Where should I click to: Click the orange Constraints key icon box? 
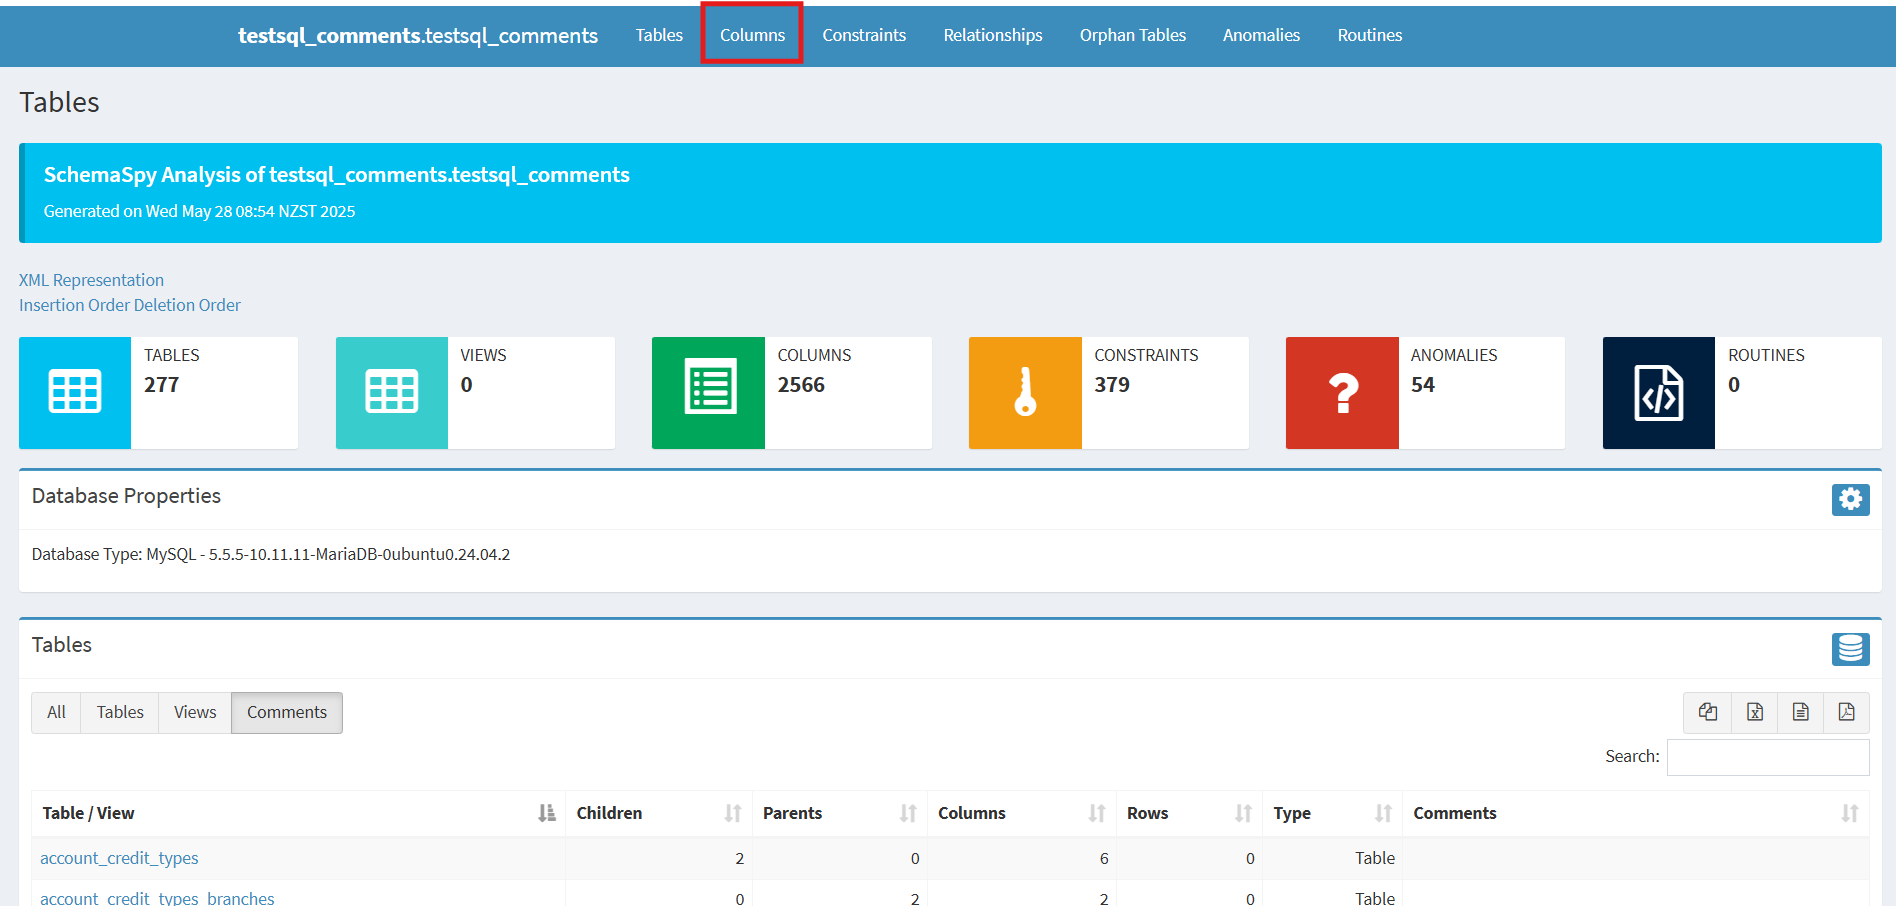pos(1025,393)
